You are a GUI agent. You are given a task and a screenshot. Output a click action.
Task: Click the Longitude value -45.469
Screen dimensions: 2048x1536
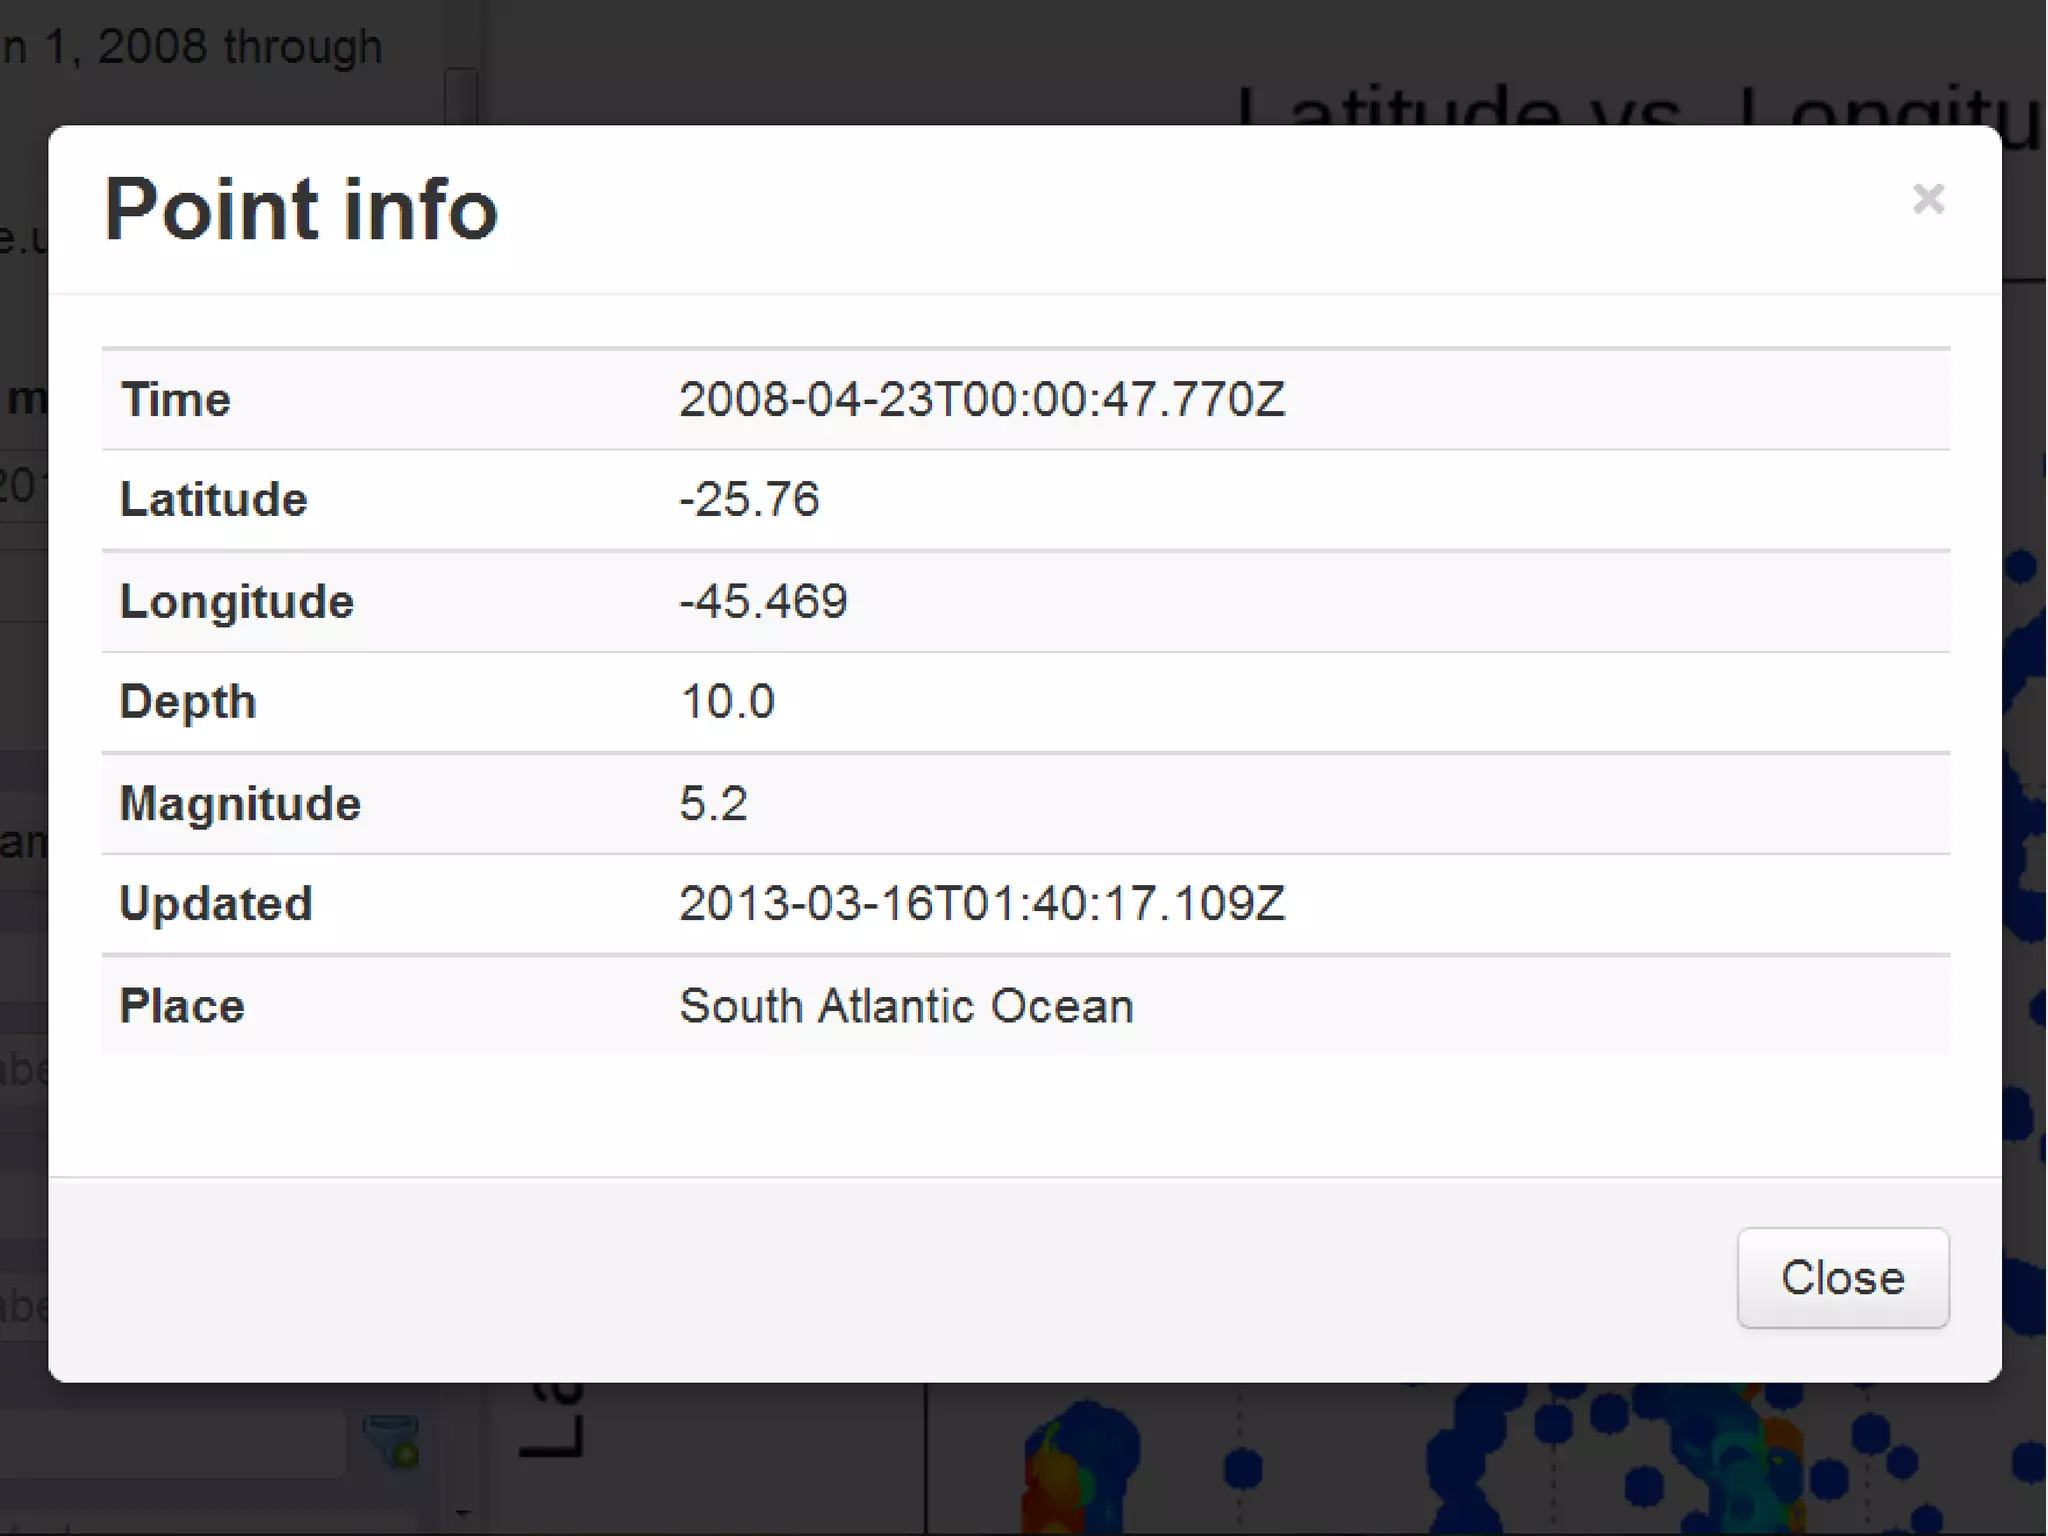pyautogui.click(x=763, y=602)
